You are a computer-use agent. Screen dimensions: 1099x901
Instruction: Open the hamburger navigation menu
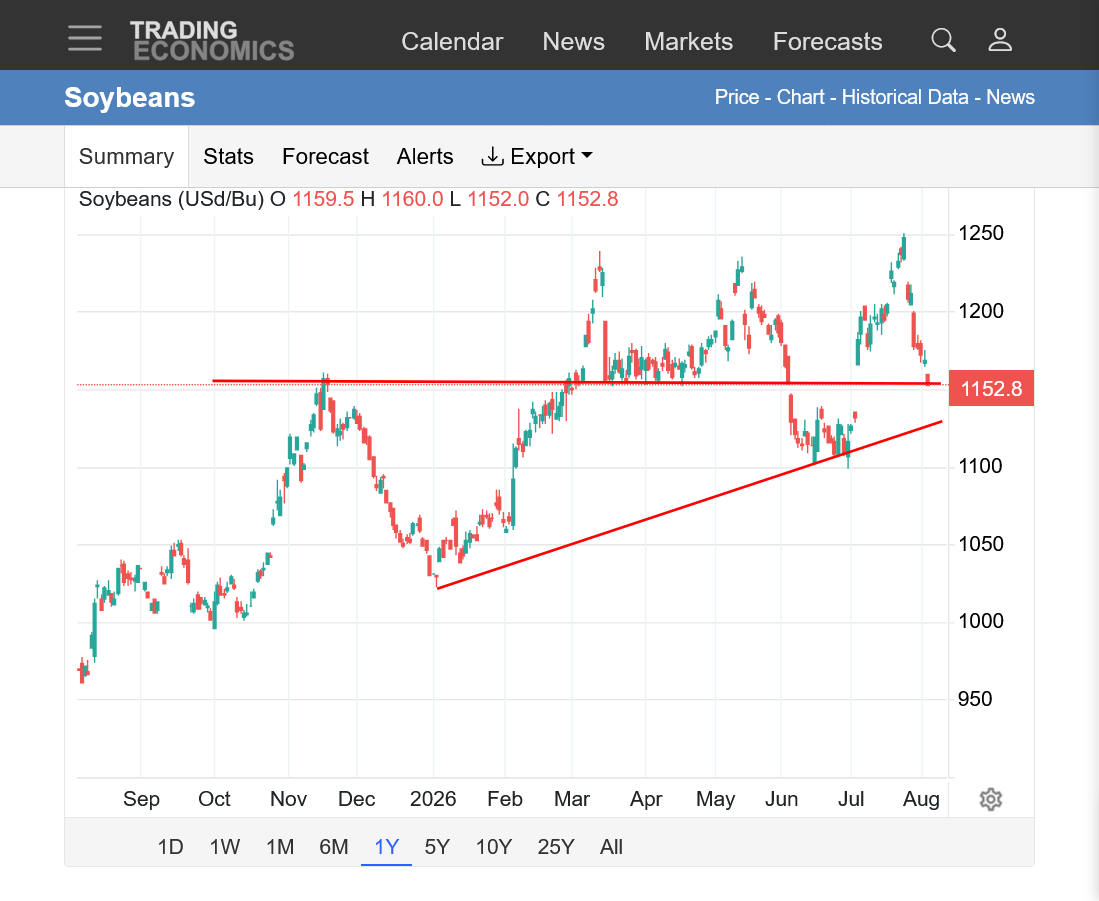coord(85,38)
